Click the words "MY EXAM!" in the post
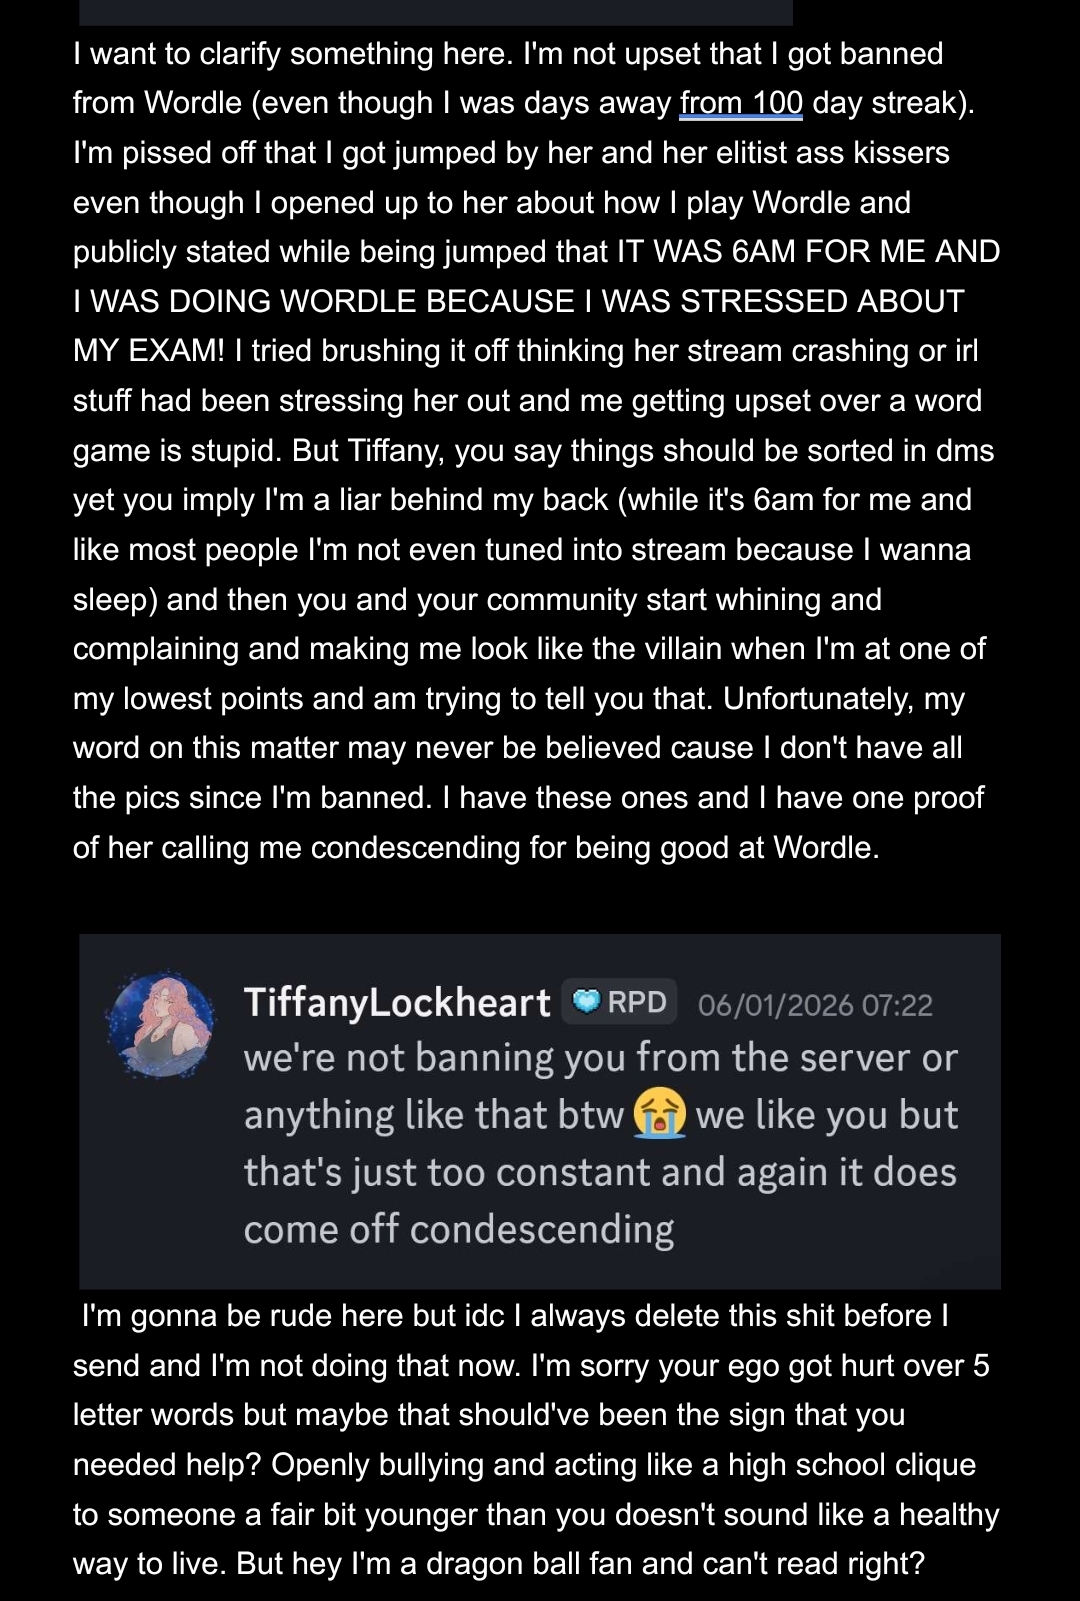 click(x=149, y=351)
